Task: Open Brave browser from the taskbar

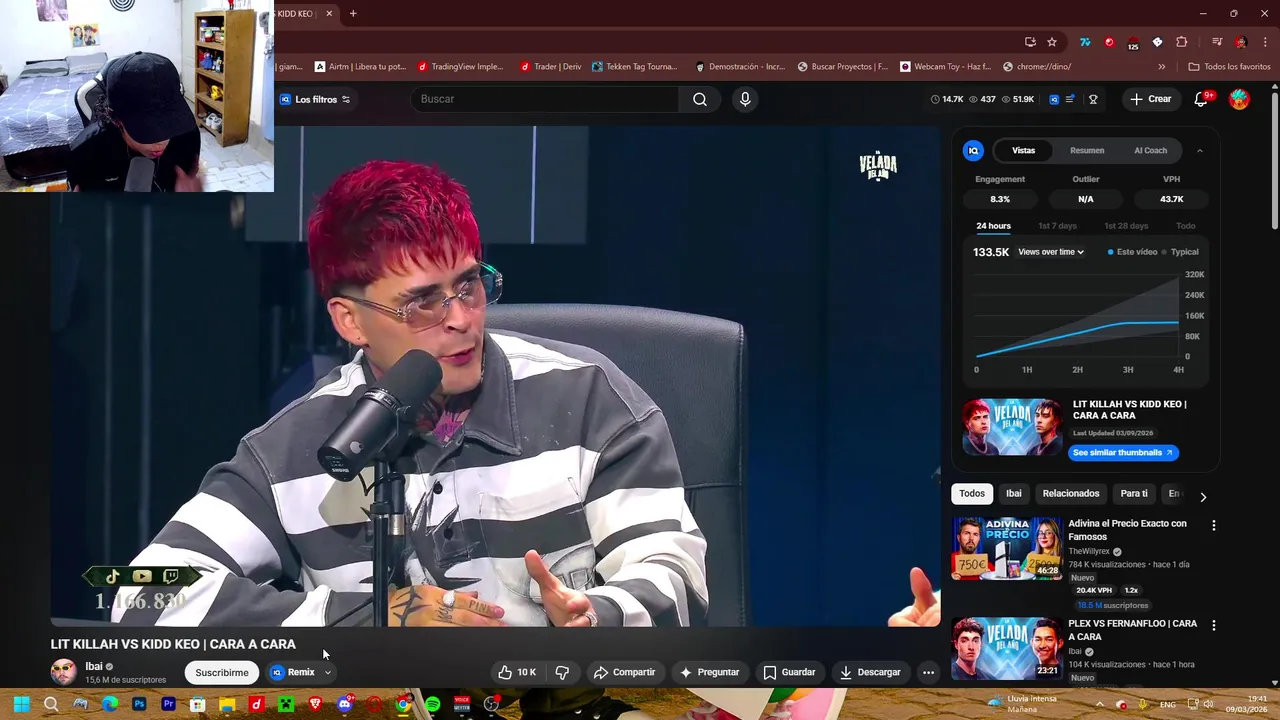Action: [315, 704]
